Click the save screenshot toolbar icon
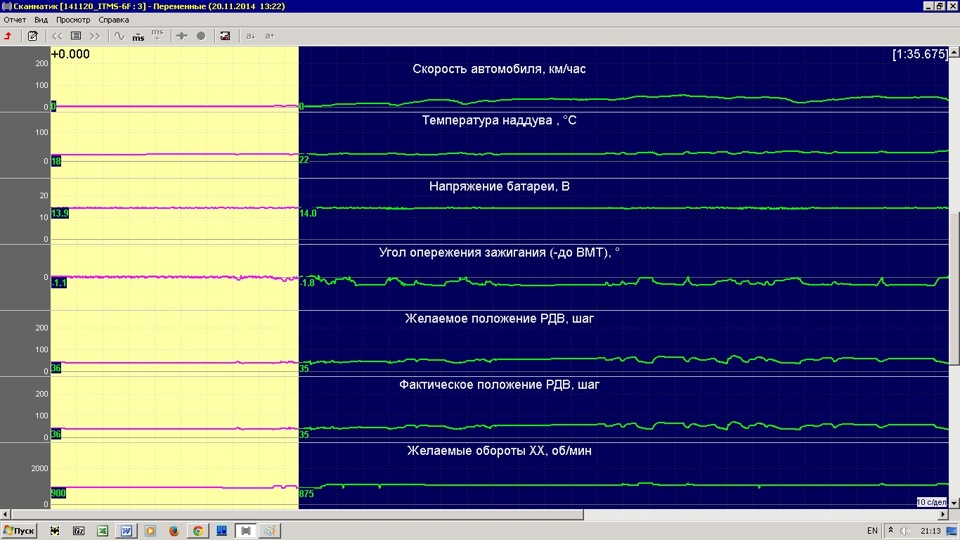This screenshot has width=960, height=540. click(x=225, y=36)
